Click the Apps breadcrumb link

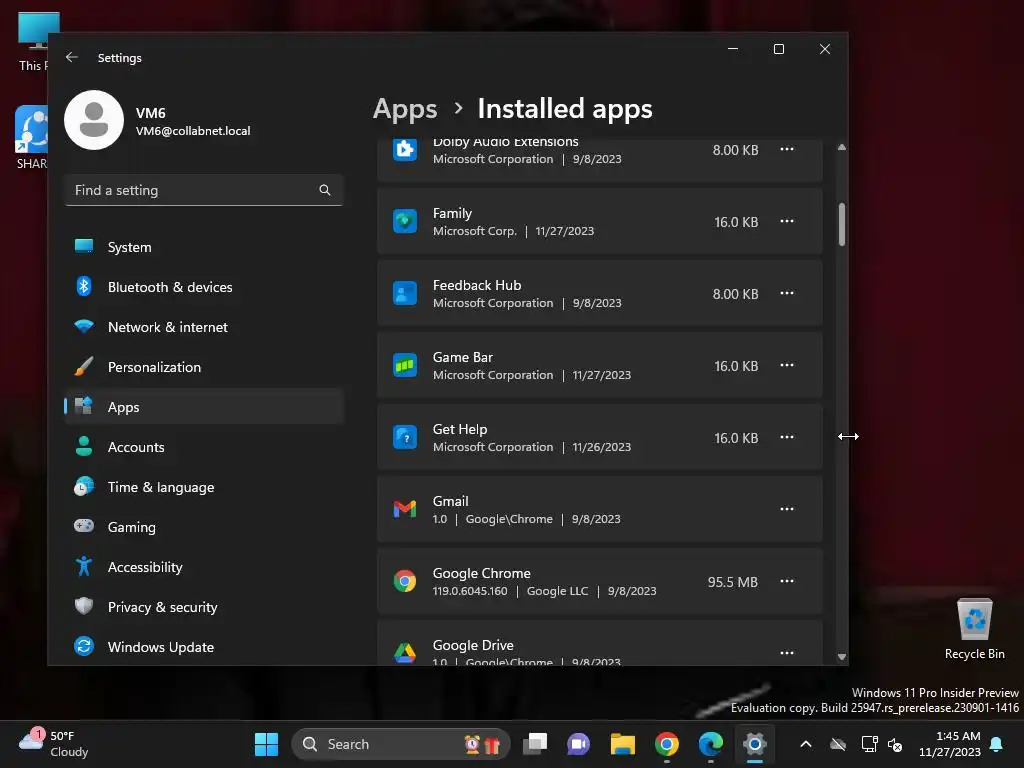tap(405, 109)
